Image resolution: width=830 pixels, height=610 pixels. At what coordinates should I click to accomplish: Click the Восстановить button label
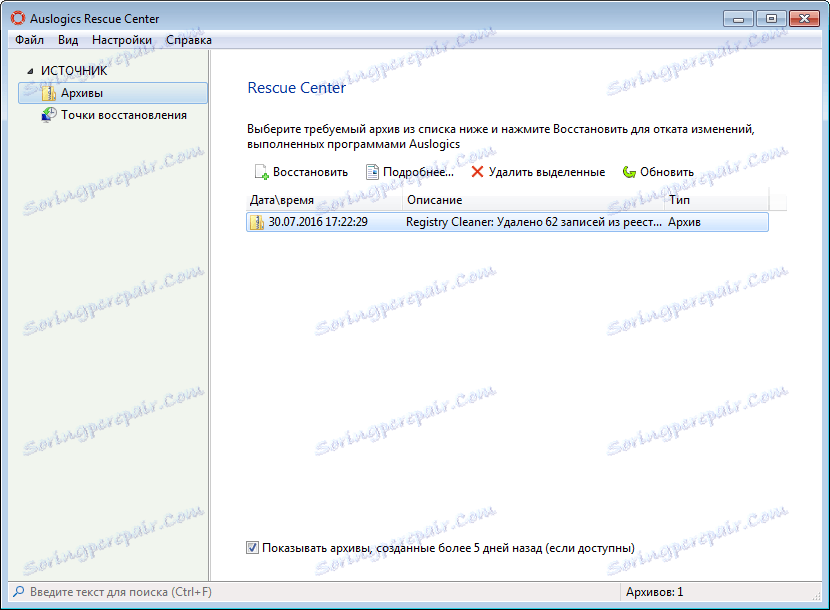point(310,172)
